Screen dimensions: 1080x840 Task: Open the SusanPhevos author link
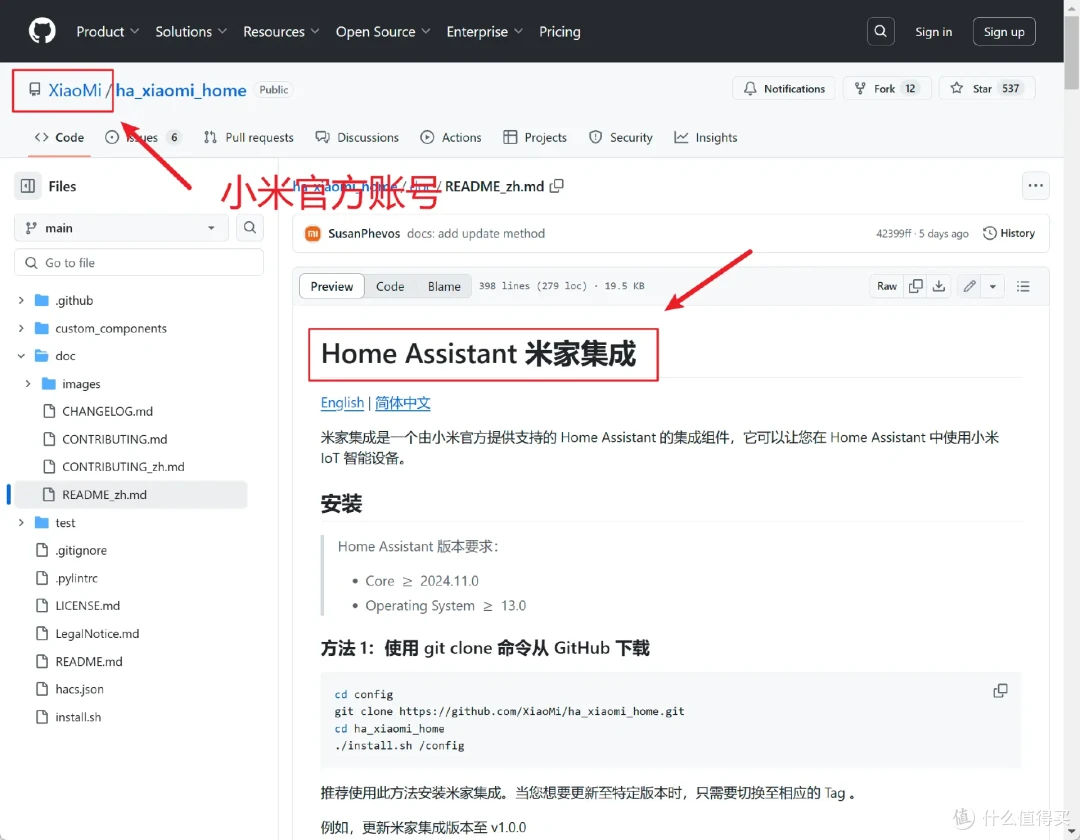coord(364,233)
